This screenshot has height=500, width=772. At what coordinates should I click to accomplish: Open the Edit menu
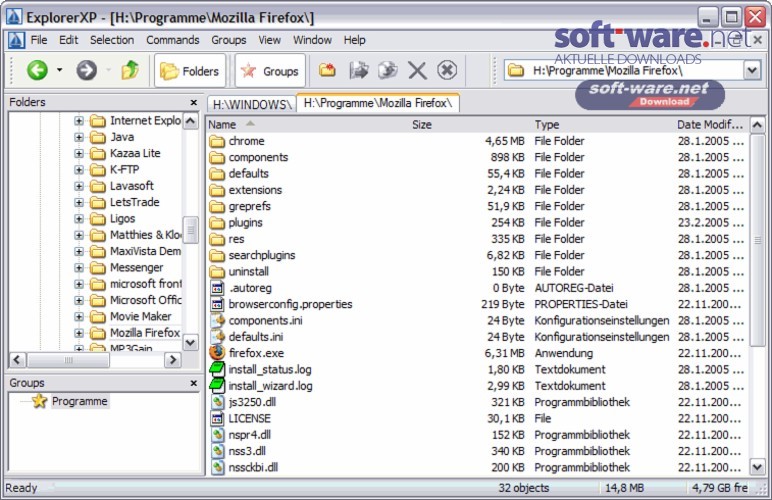point(68,40)
